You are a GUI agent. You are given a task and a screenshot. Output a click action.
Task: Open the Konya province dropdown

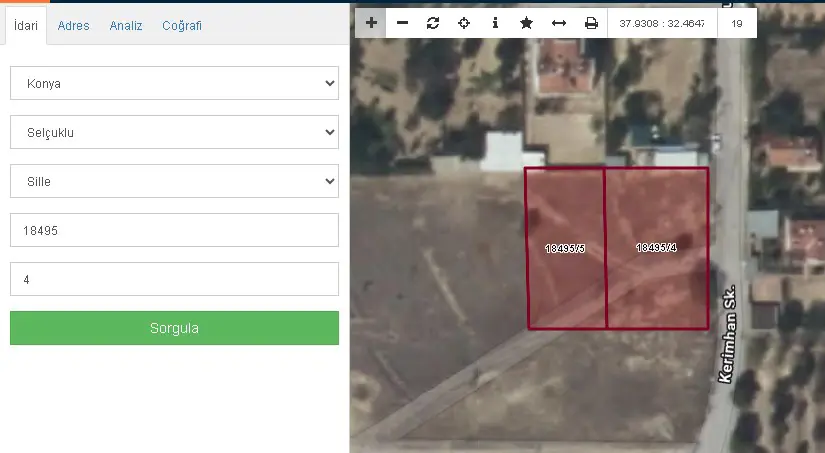(x=174, y=83)
